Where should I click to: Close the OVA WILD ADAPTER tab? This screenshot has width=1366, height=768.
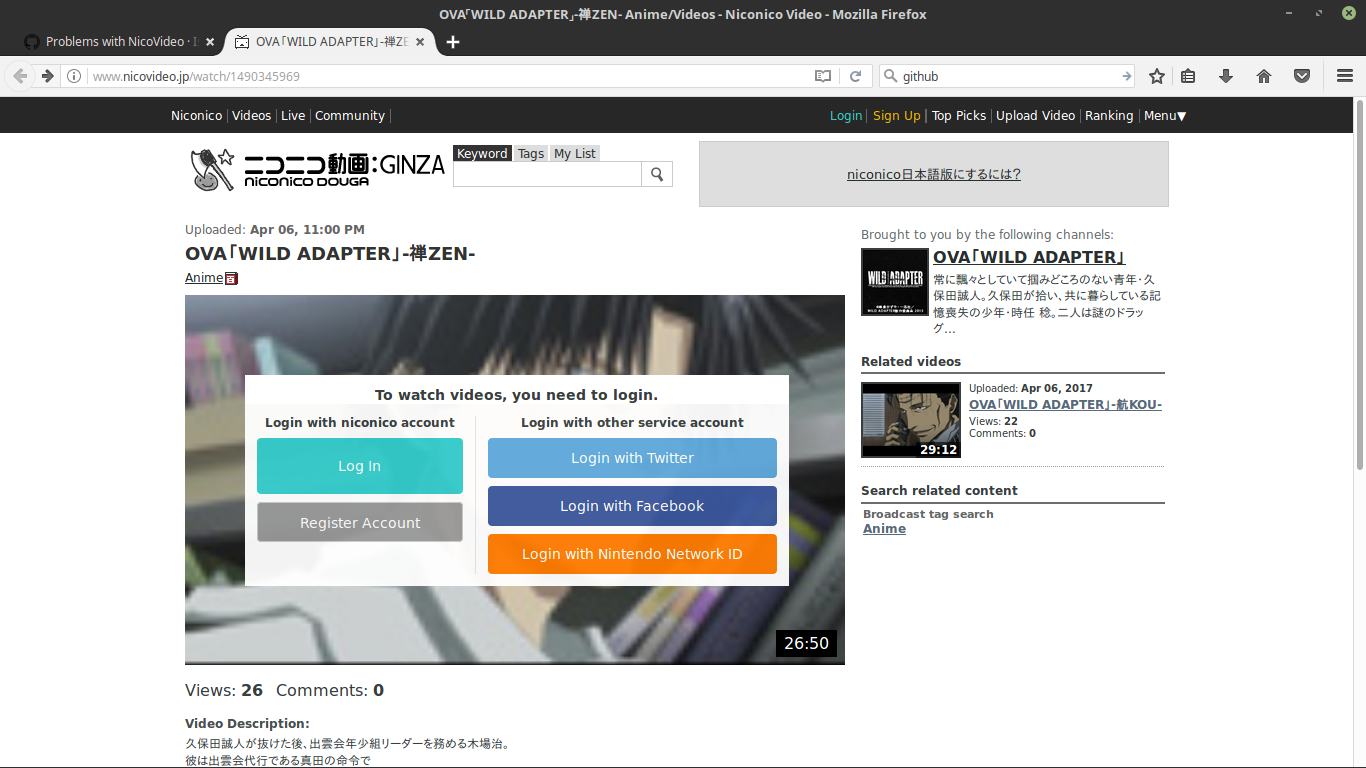click(x=420, y=42)
